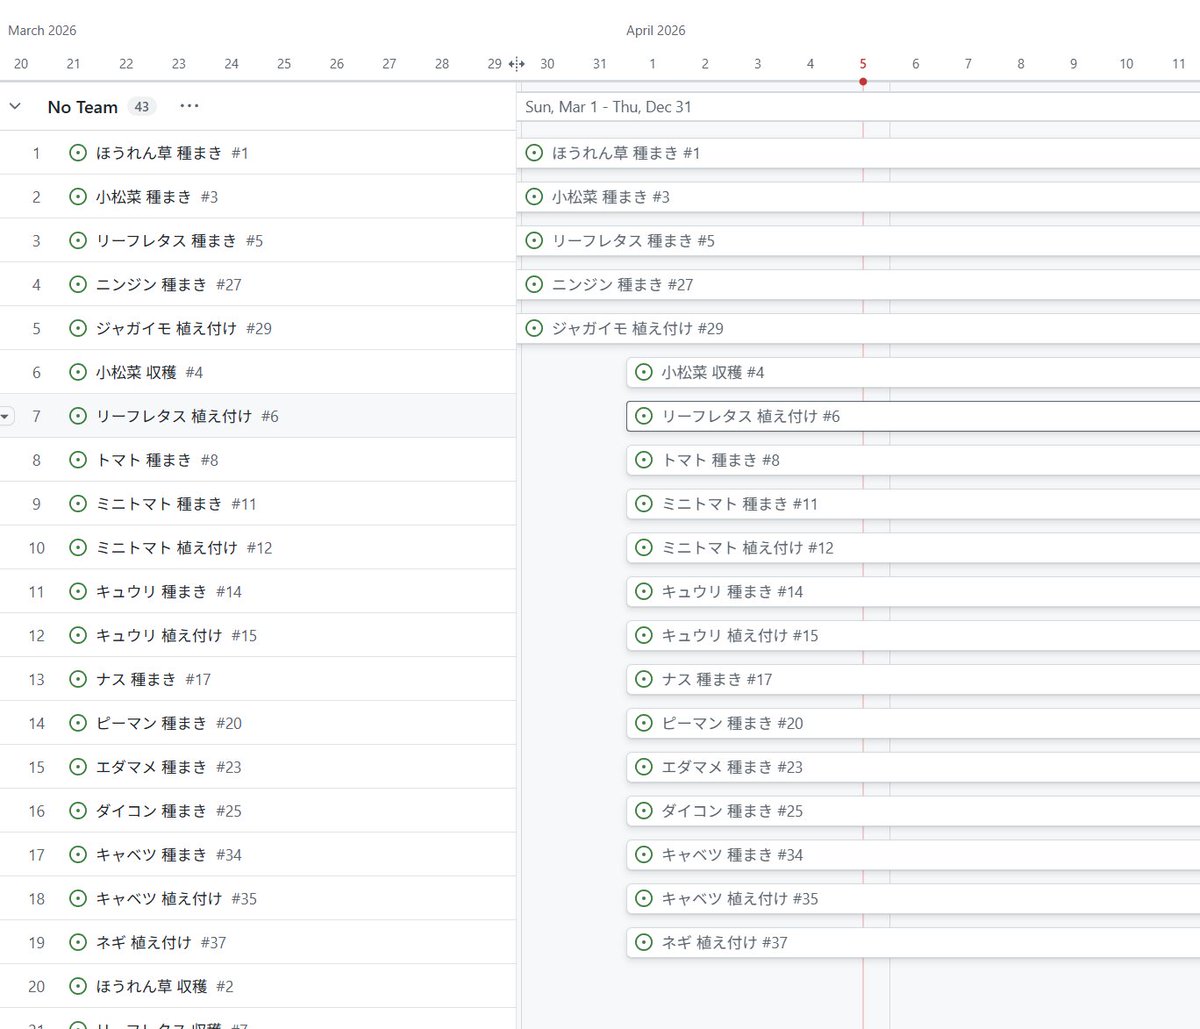1200x1029 pixels.
Task: Select the ダイコン 種まき #25 roadmap bar
Action: (x=913, y=811)
